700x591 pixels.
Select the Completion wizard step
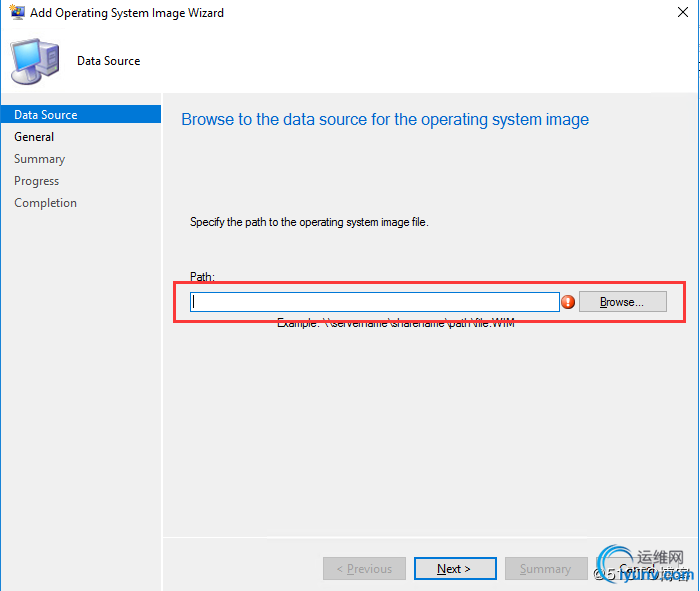[x=45, y=203]
